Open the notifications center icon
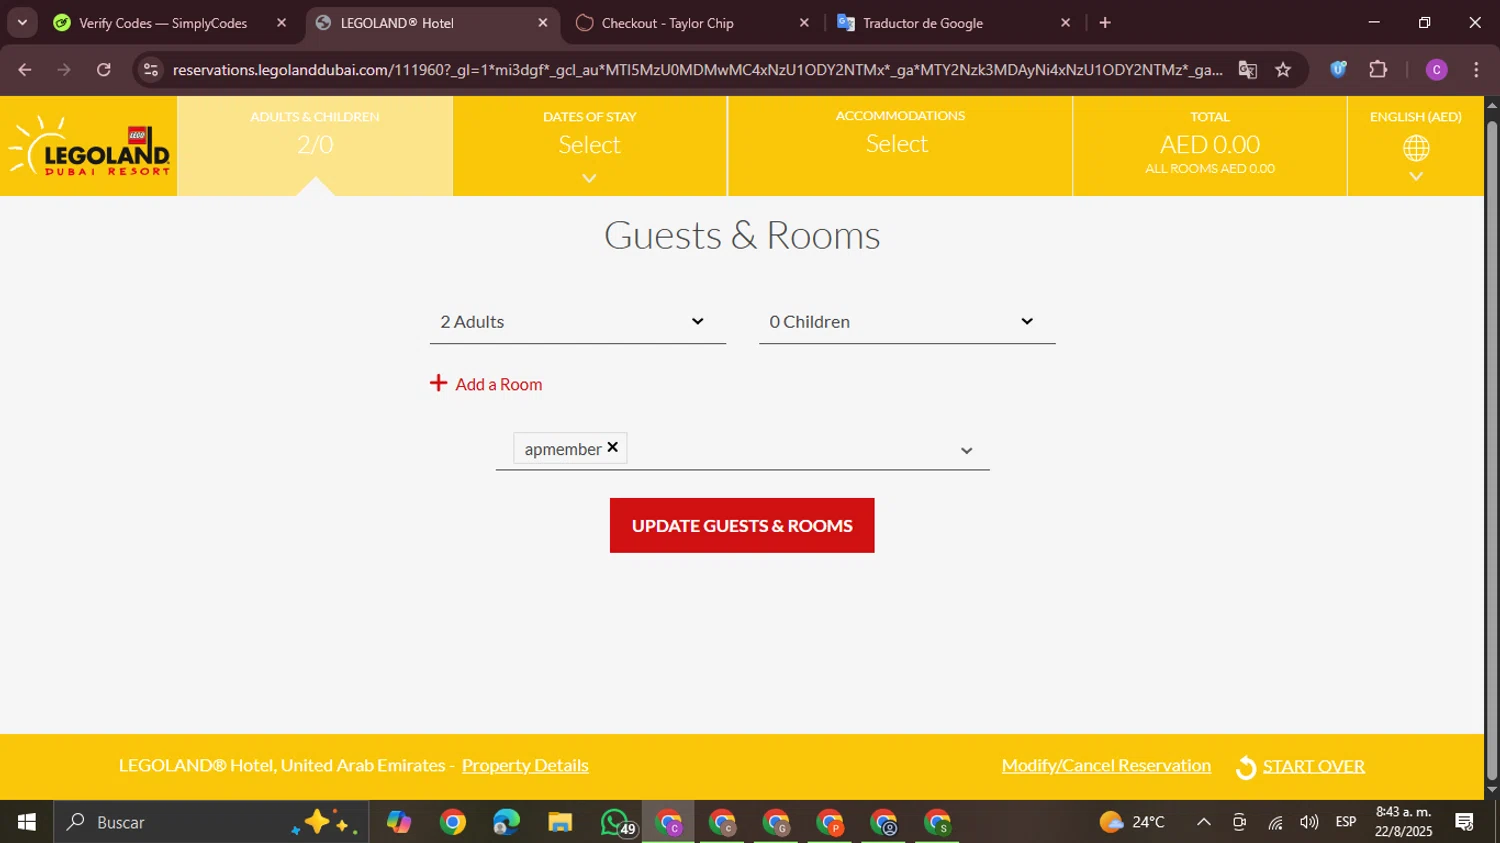This screenshot has width=1500, height=843. click(1465, 822)
